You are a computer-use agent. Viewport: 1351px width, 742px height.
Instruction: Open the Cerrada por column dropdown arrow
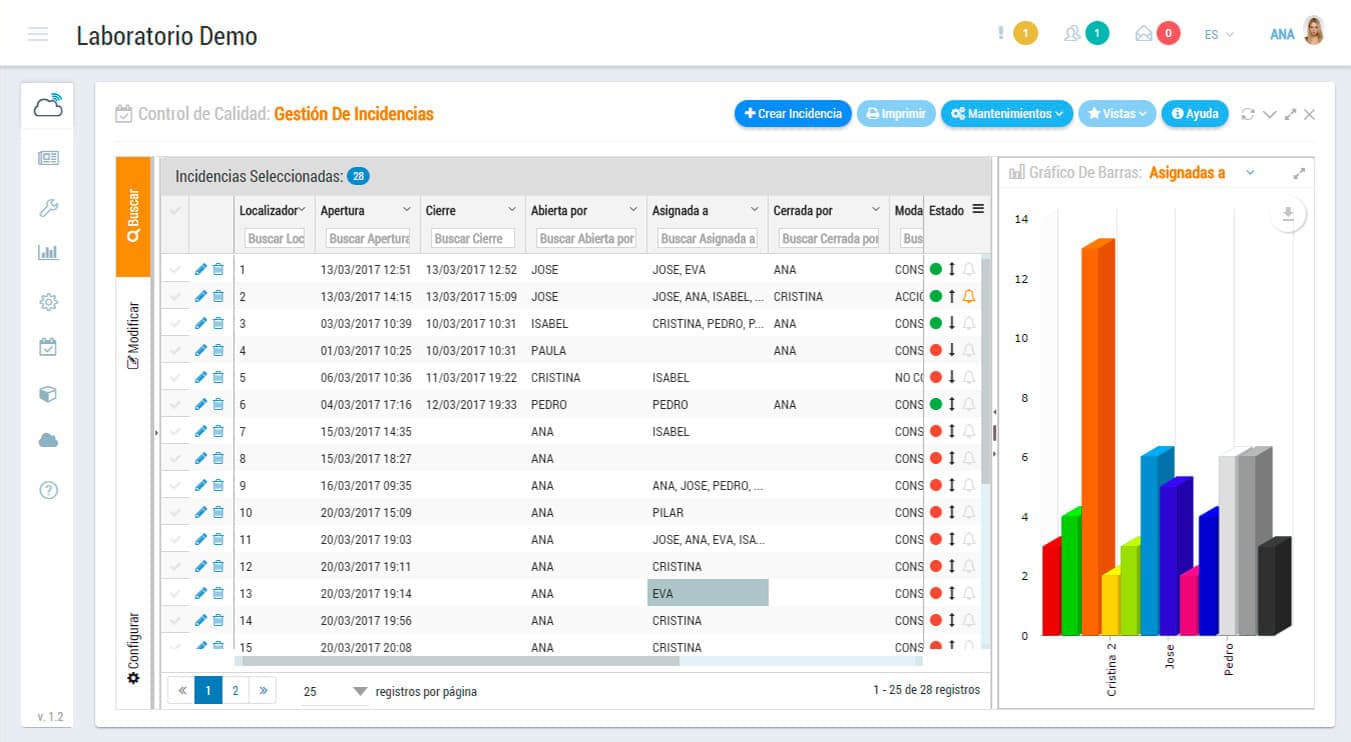[x=875, y=210]
